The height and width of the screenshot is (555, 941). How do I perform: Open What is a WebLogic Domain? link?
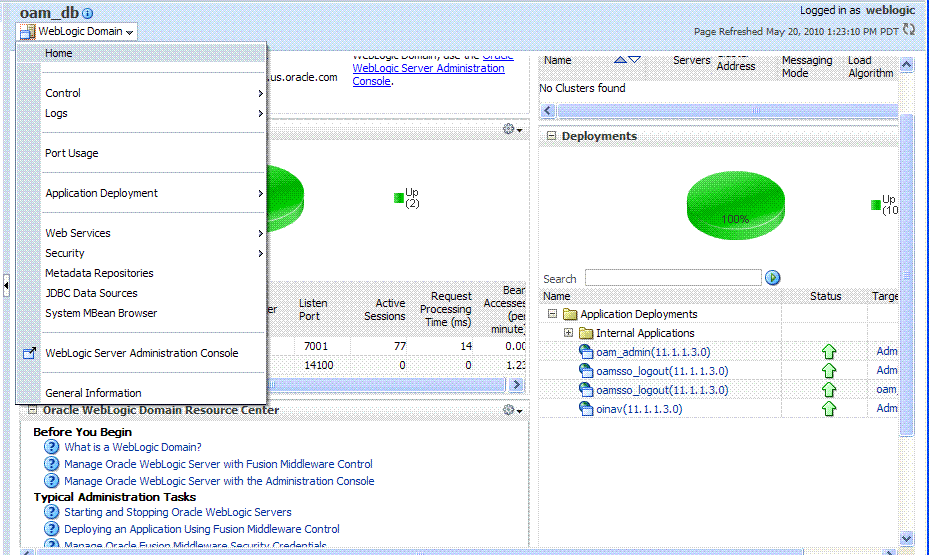(133, 447)
